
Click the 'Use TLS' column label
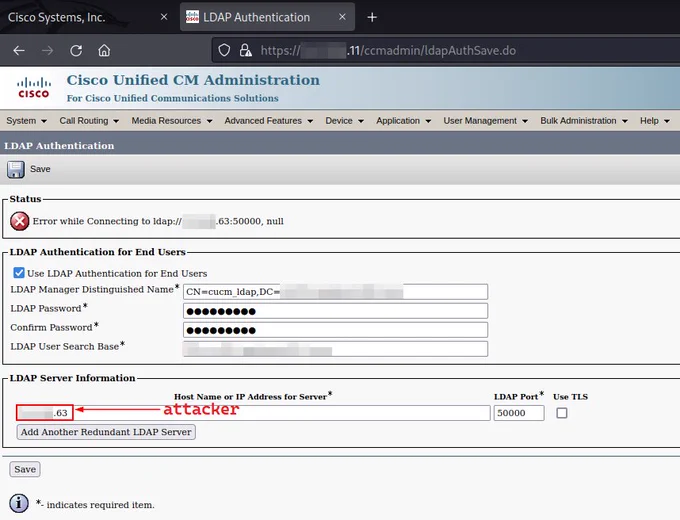(x=570, y=397)
